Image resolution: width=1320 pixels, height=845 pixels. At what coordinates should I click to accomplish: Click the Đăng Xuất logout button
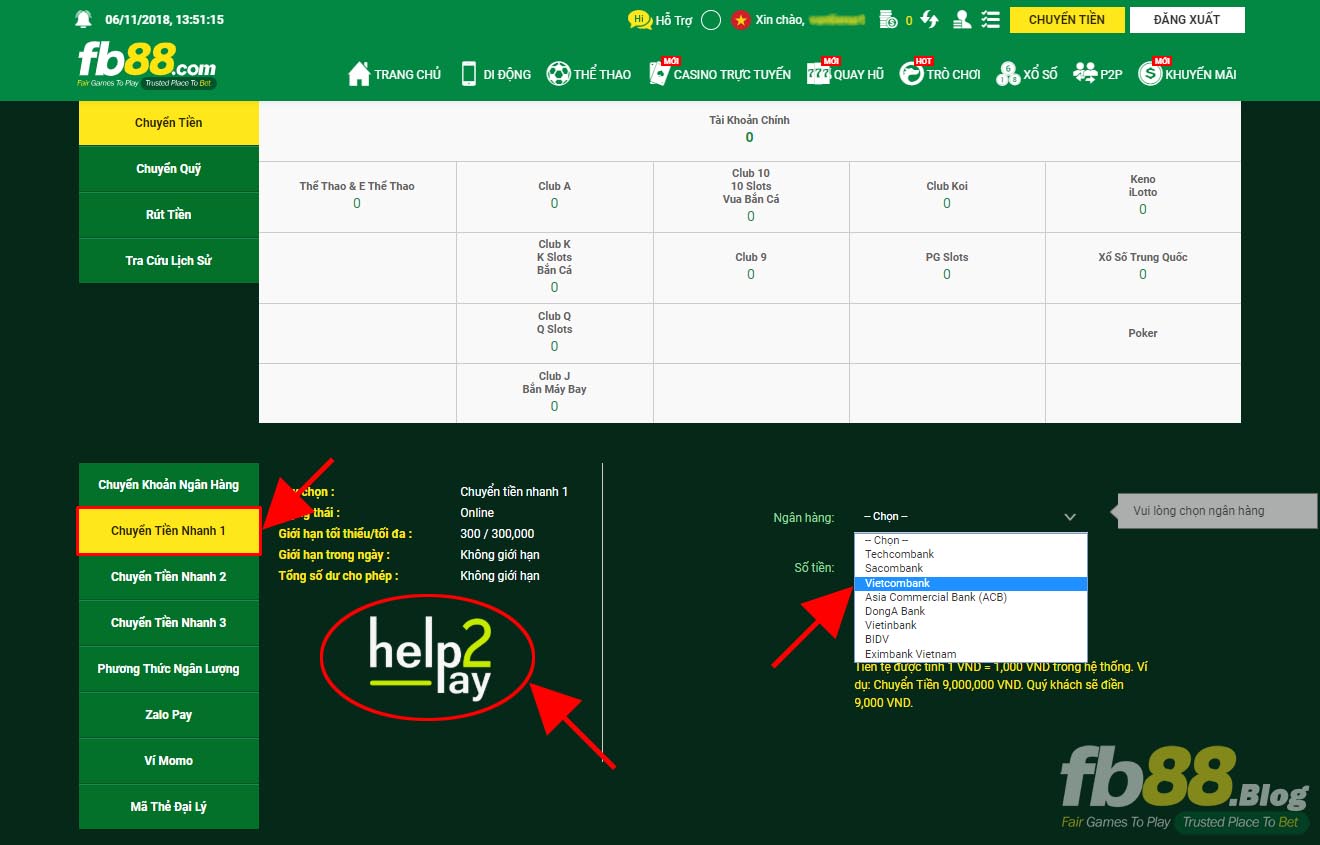(1186, 20)
